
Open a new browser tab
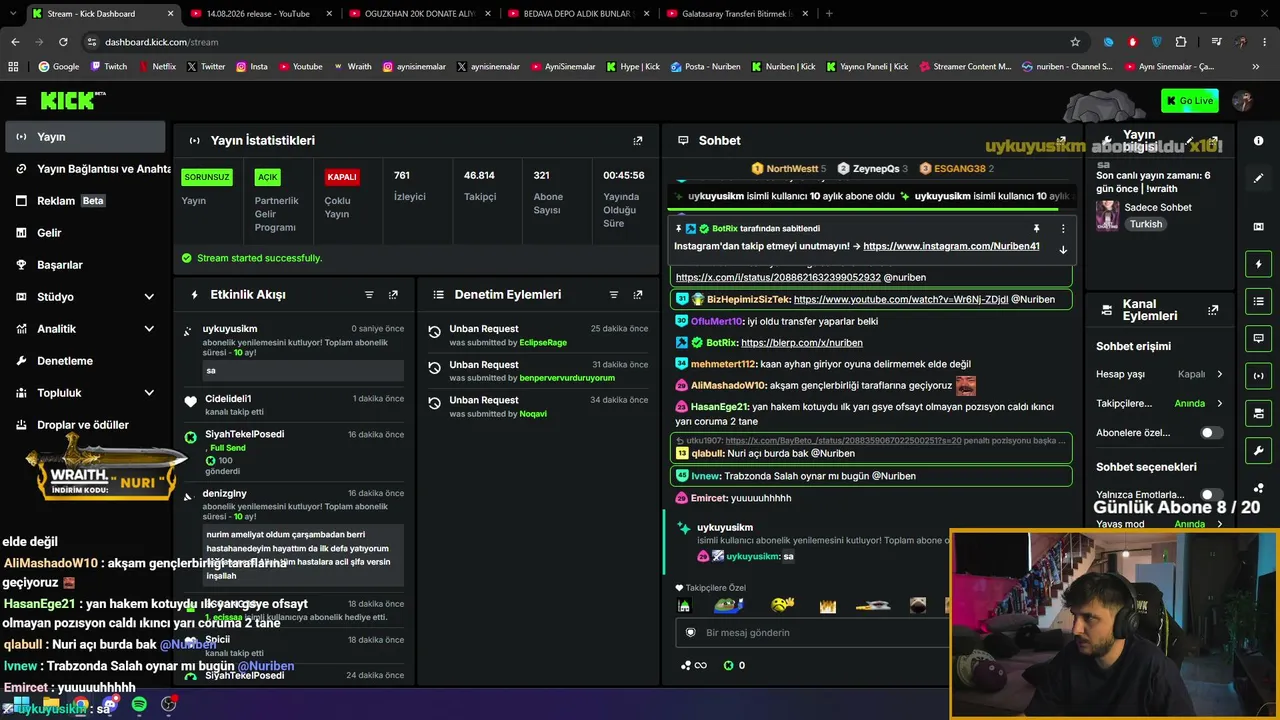pos(829,14)
